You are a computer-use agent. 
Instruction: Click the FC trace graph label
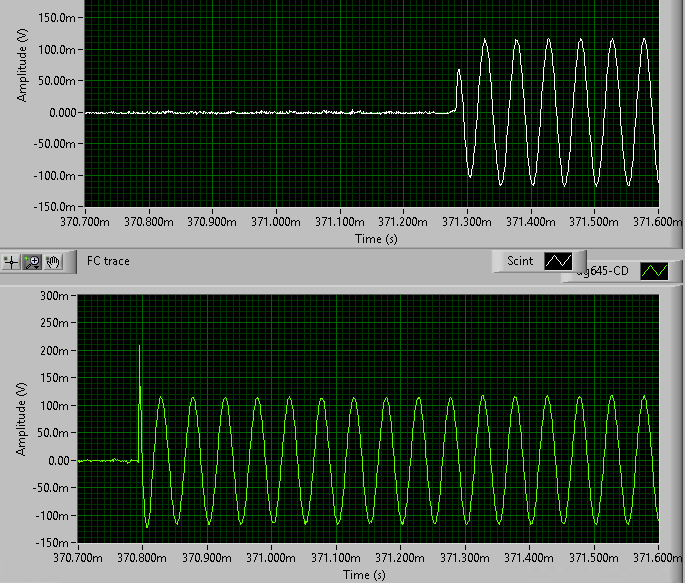tap(108, 261)
